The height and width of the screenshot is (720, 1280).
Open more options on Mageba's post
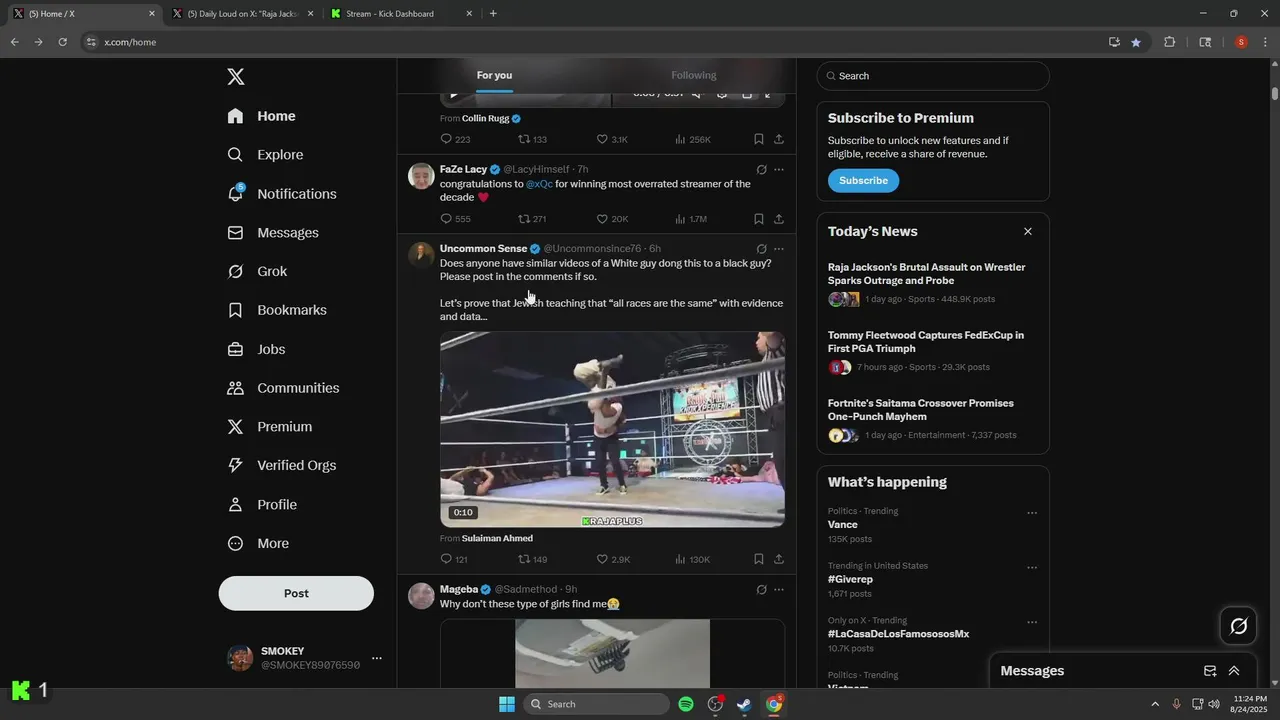click(779, 590)
